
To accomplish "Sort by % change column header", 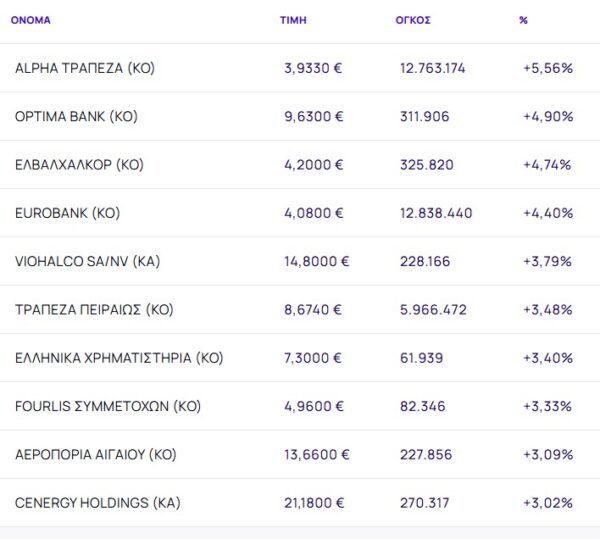I will point(523,20).
